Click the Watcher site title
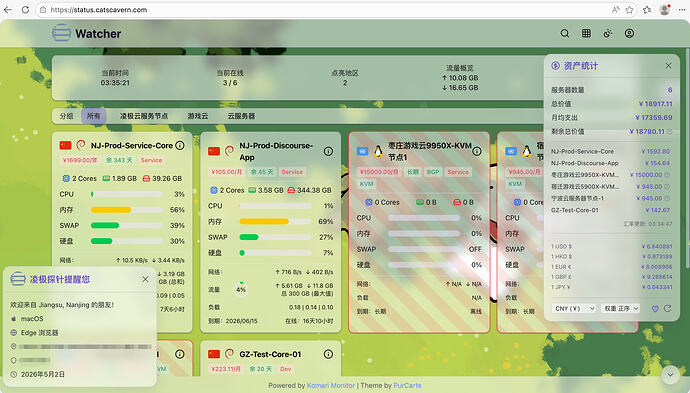The image size is (690, 393). point(98,33)
